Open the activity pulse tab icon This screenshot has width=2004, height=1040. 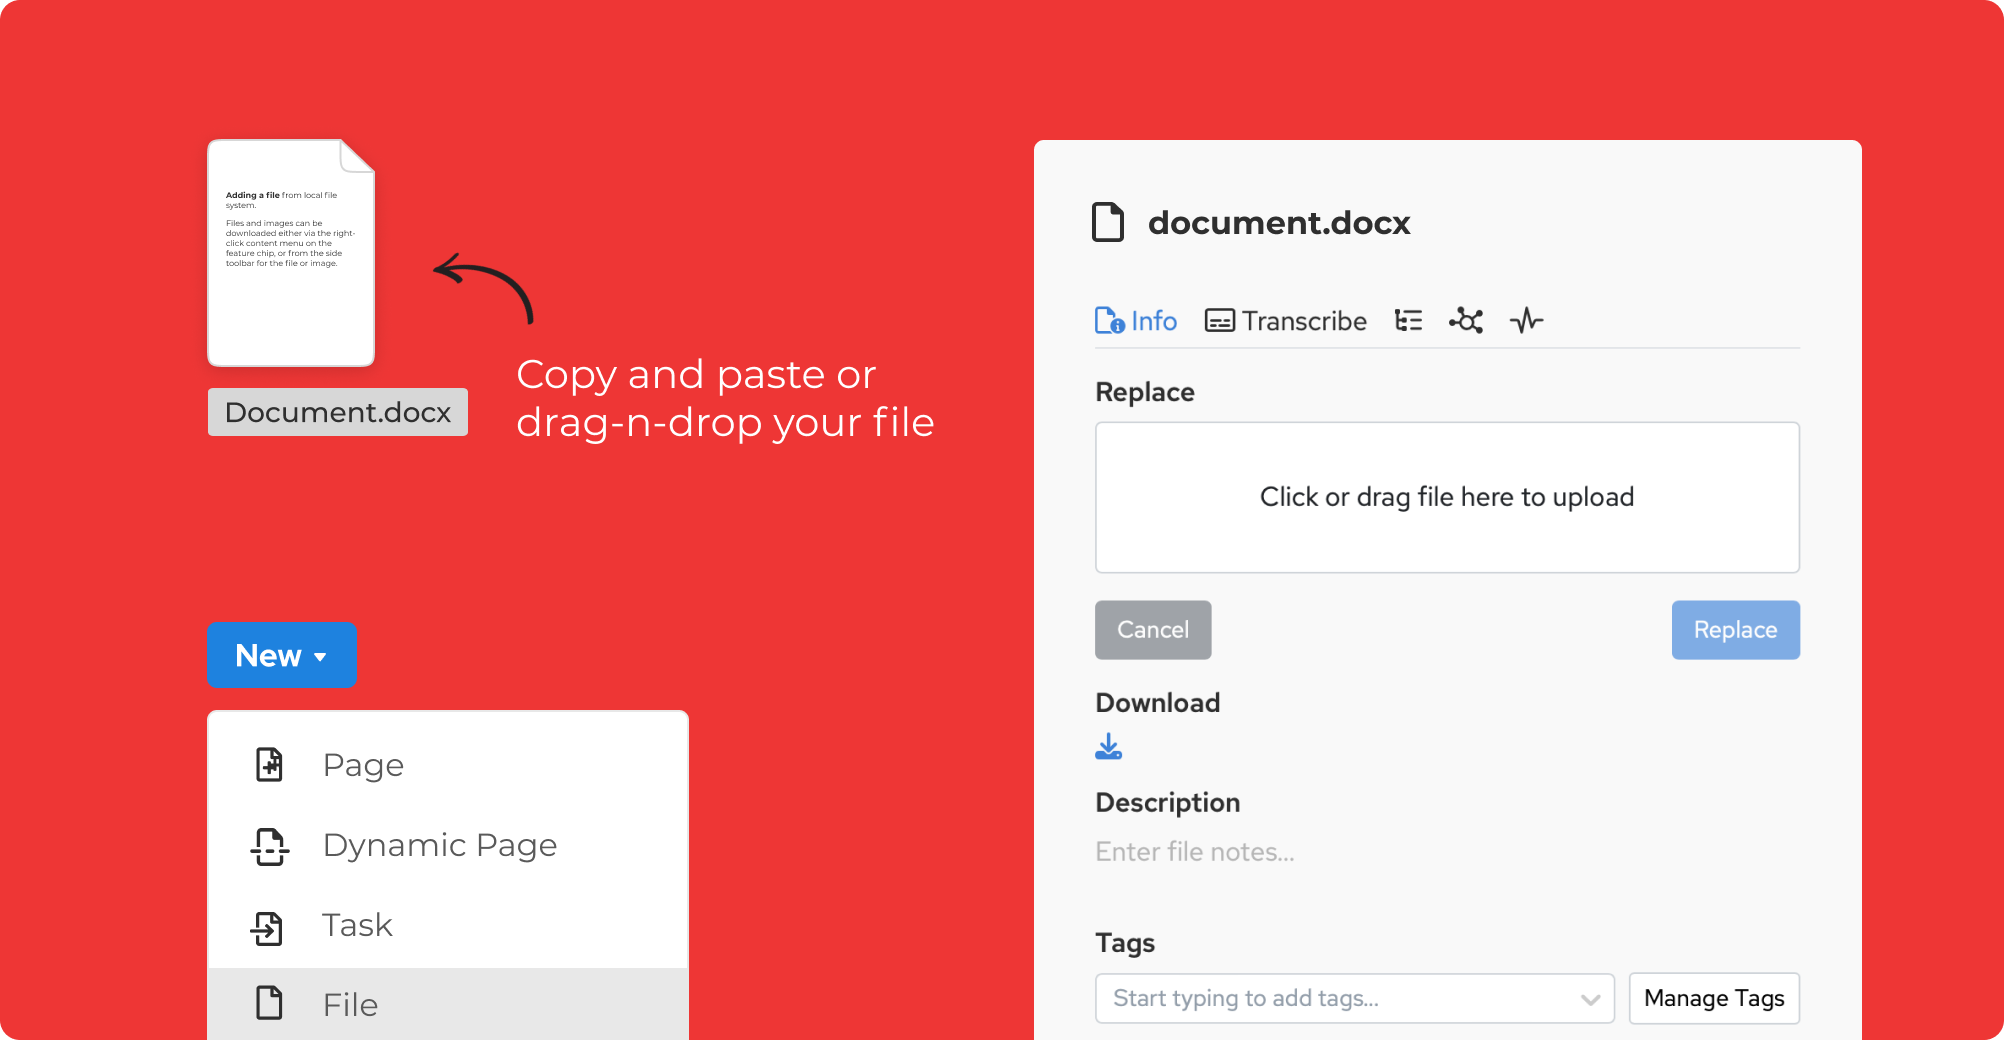tap(1526, 321)
